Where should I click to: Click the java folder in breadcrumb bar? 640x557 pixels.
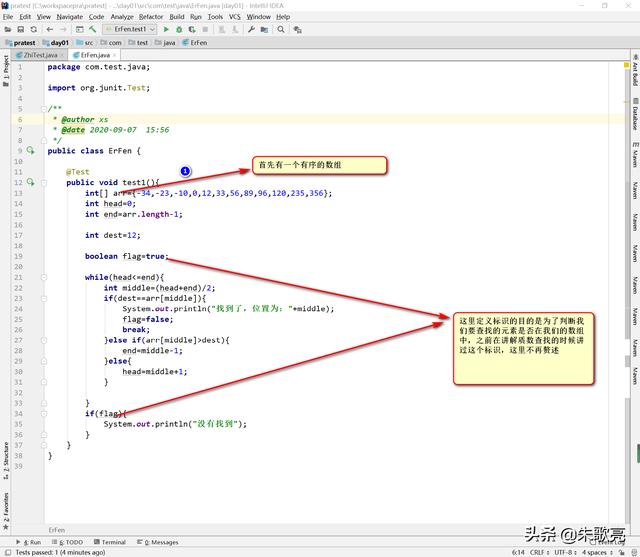click(165, 43)
